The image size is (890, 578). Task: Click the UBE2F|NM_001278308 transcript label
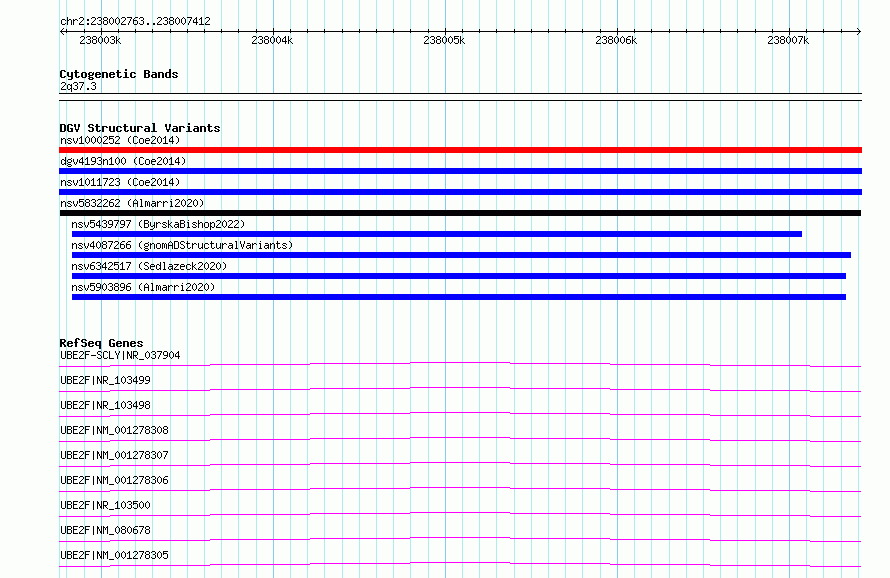(x=114, y=430)
